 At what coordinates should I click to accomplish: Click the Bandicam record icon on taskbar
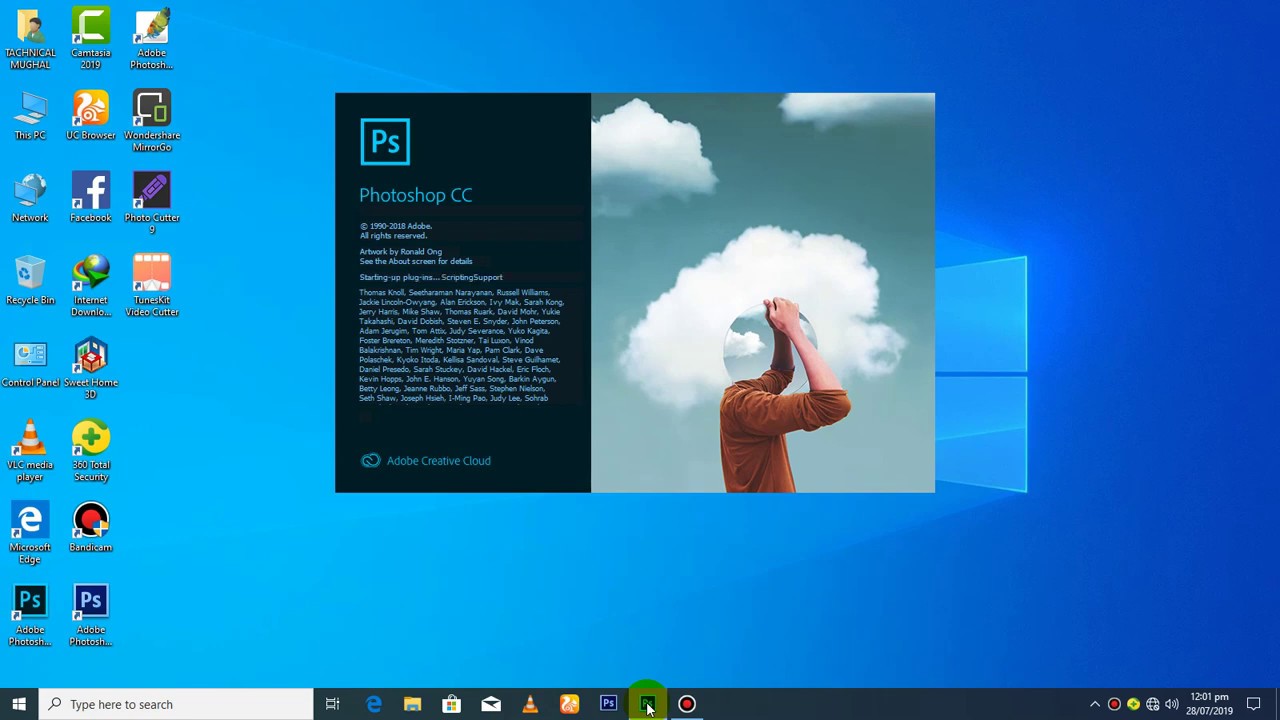click(x=687, y=704)
